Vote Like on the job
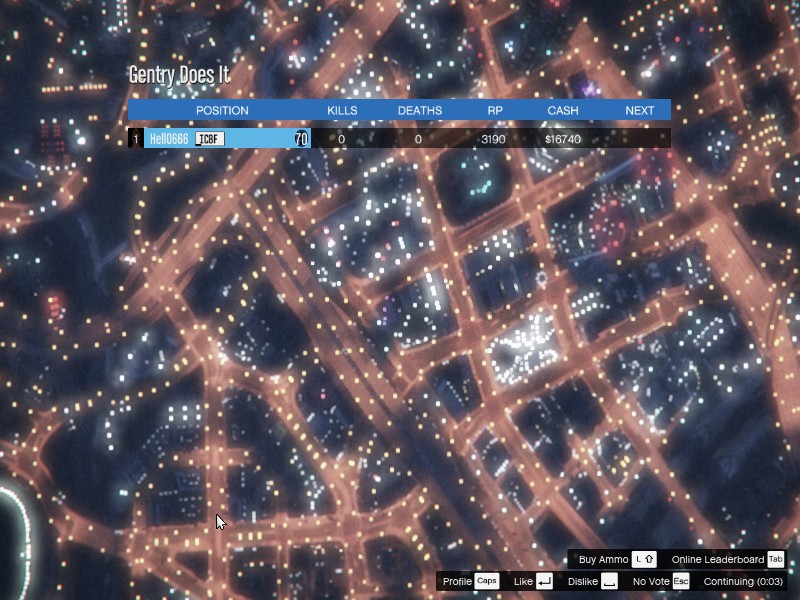The height and width of the screenshot is (600, 800). point(523,581)
